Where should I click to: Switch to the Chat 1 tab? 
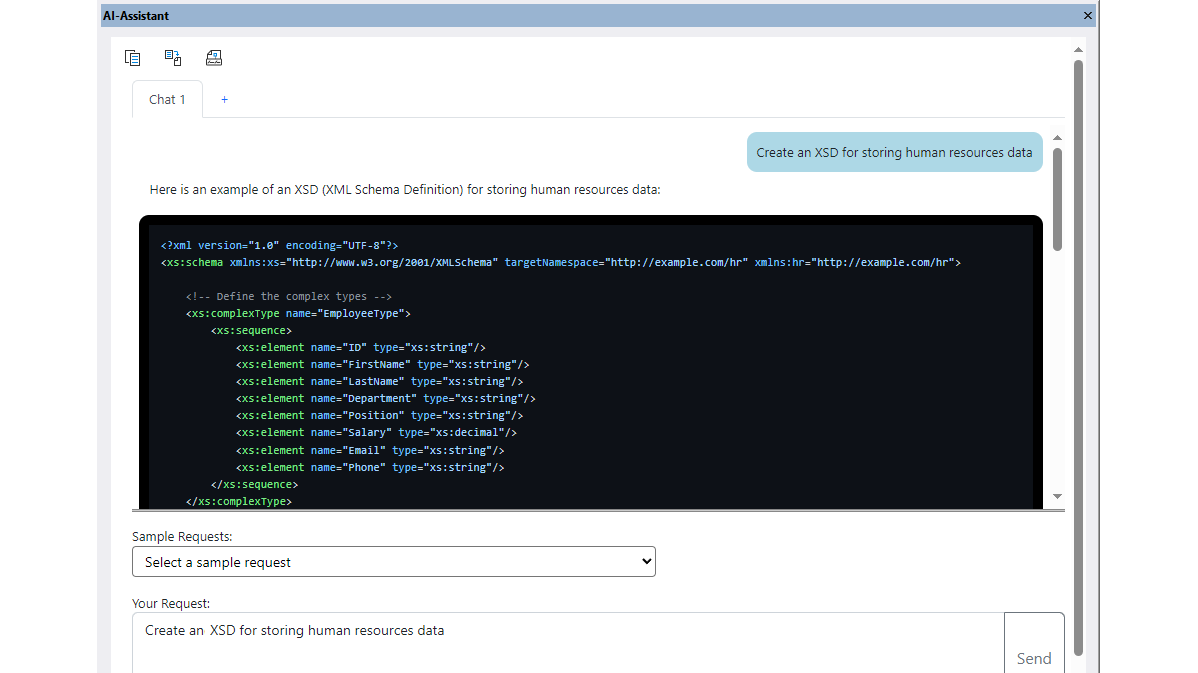pyautogui.click(x=166, y=99)
